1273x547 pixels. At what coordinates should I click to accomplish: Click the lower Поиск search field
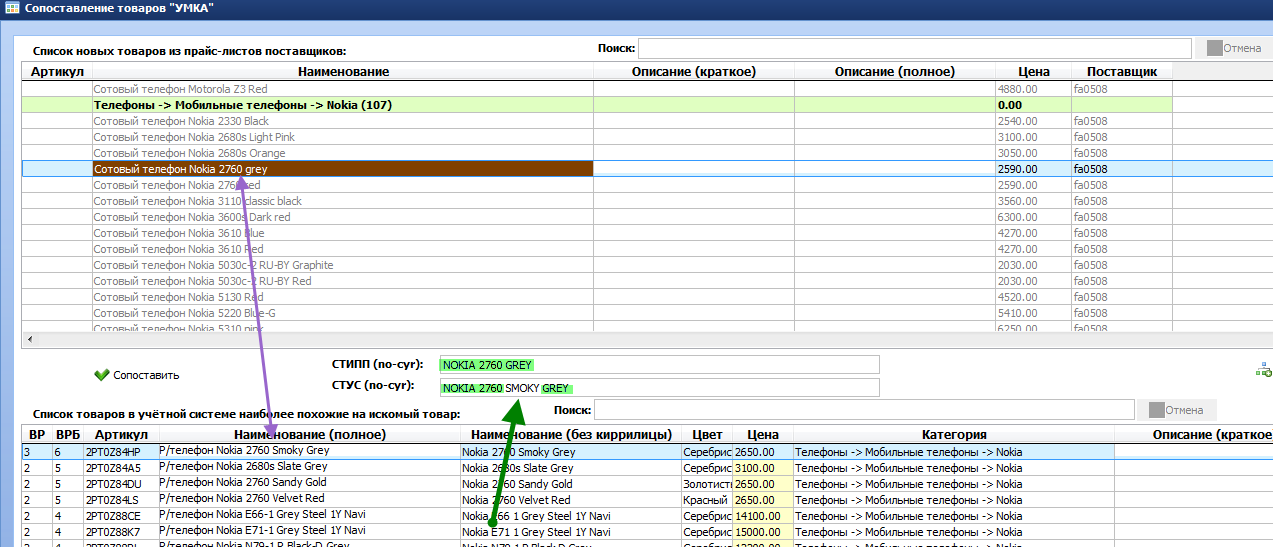click(865, 410)
